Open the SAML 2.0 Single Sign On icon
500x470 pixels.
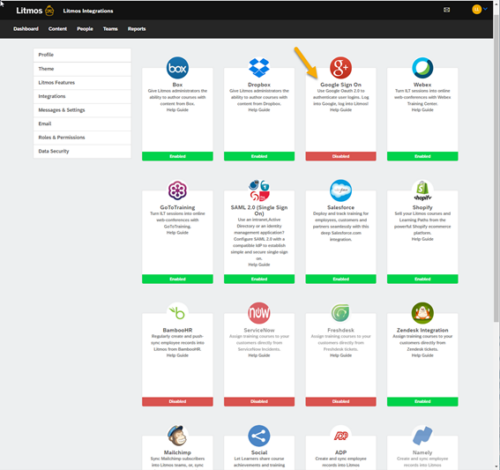[259, 190]
